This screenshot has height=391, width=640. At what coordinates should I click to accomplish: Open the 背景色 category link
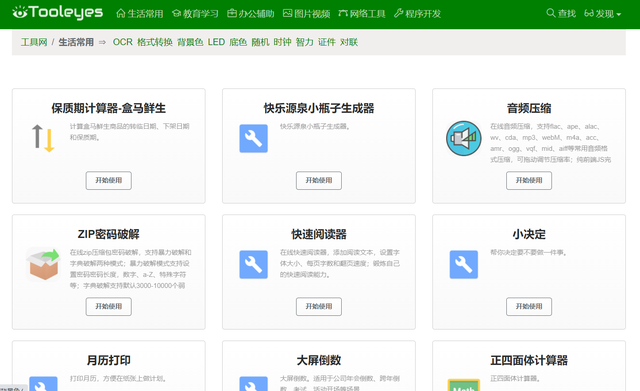pos(190,42)
